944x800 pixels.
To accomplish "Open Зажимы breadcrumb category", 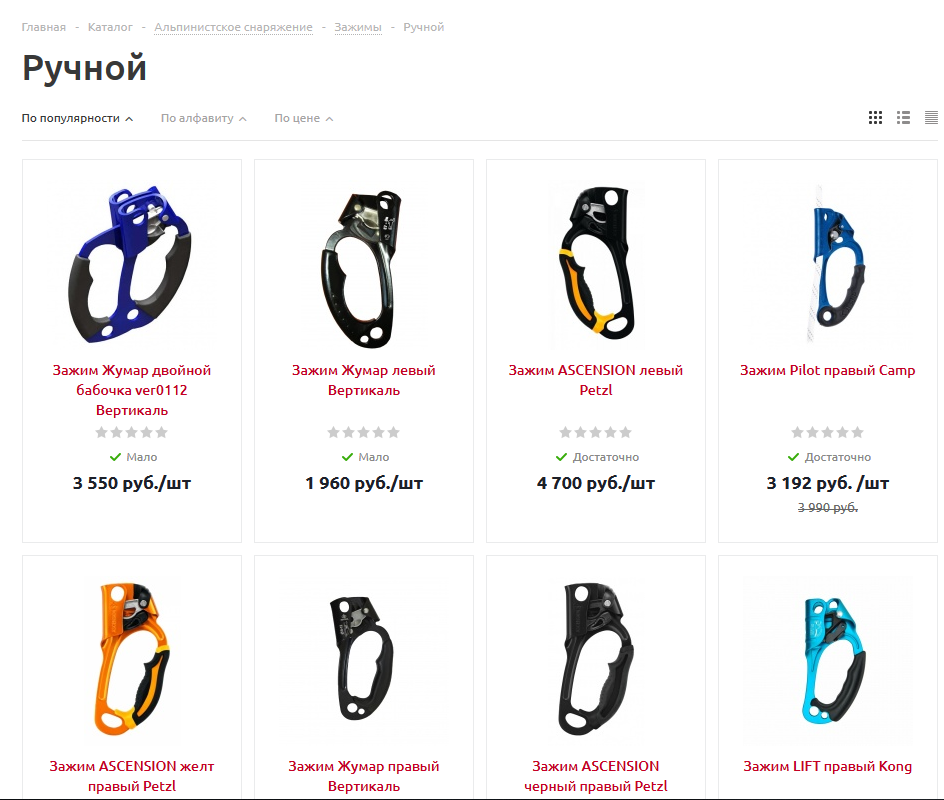I will pos(358,27).
